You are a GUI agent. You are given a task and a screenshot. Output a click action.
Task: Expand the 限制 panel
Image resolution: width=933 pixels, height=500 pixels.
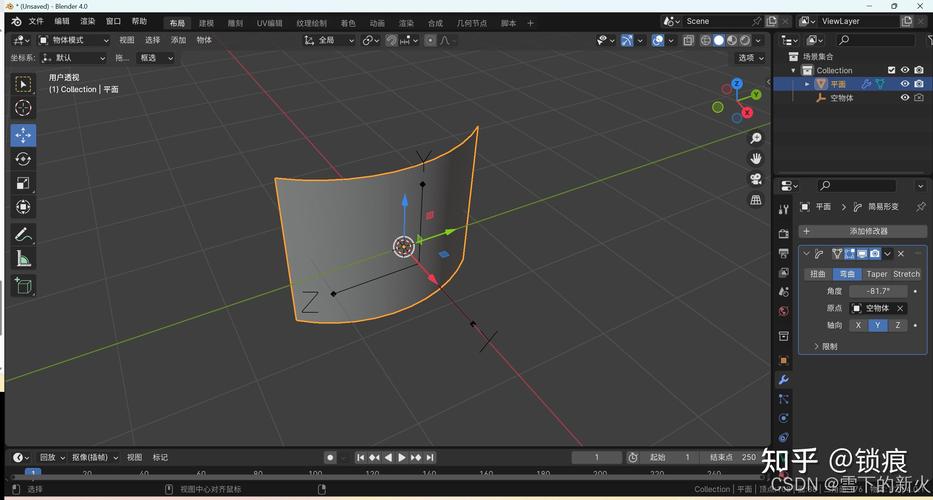[x=826, y=346]
